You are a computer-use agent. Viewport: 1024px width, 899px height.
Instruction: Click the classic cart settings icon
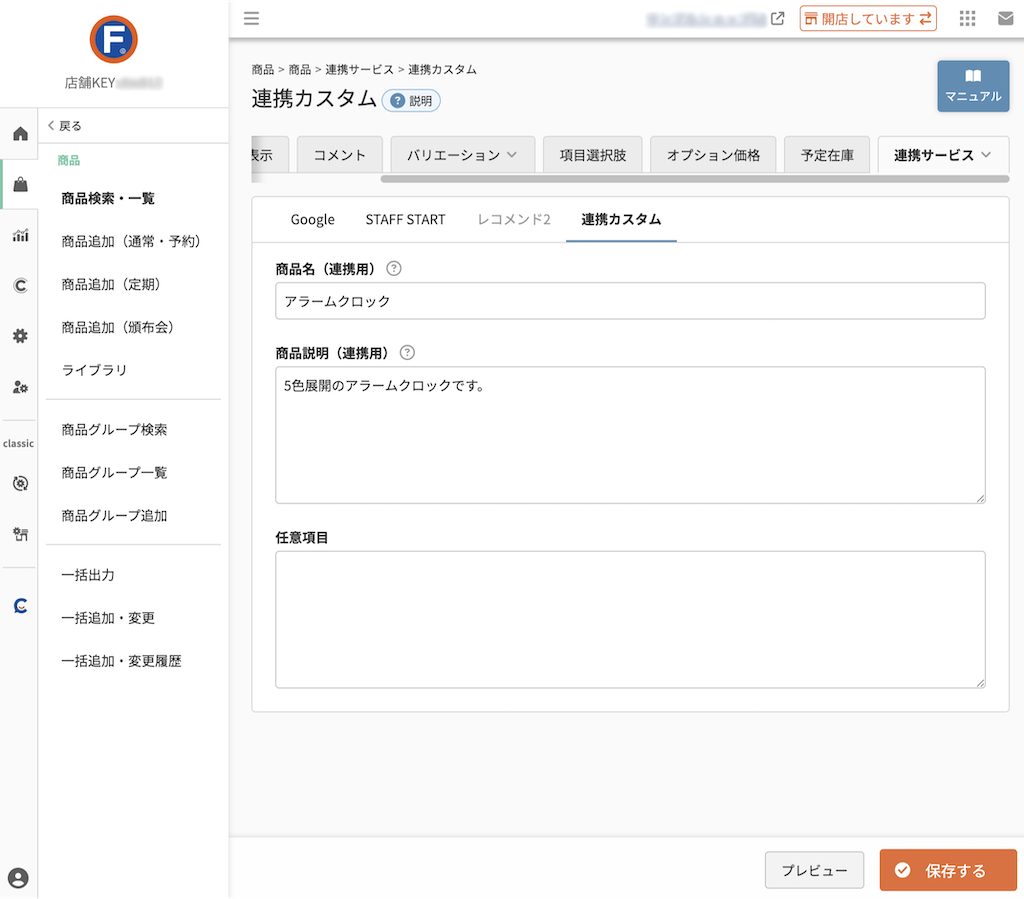pyautogui.click(x=20, y=534)
